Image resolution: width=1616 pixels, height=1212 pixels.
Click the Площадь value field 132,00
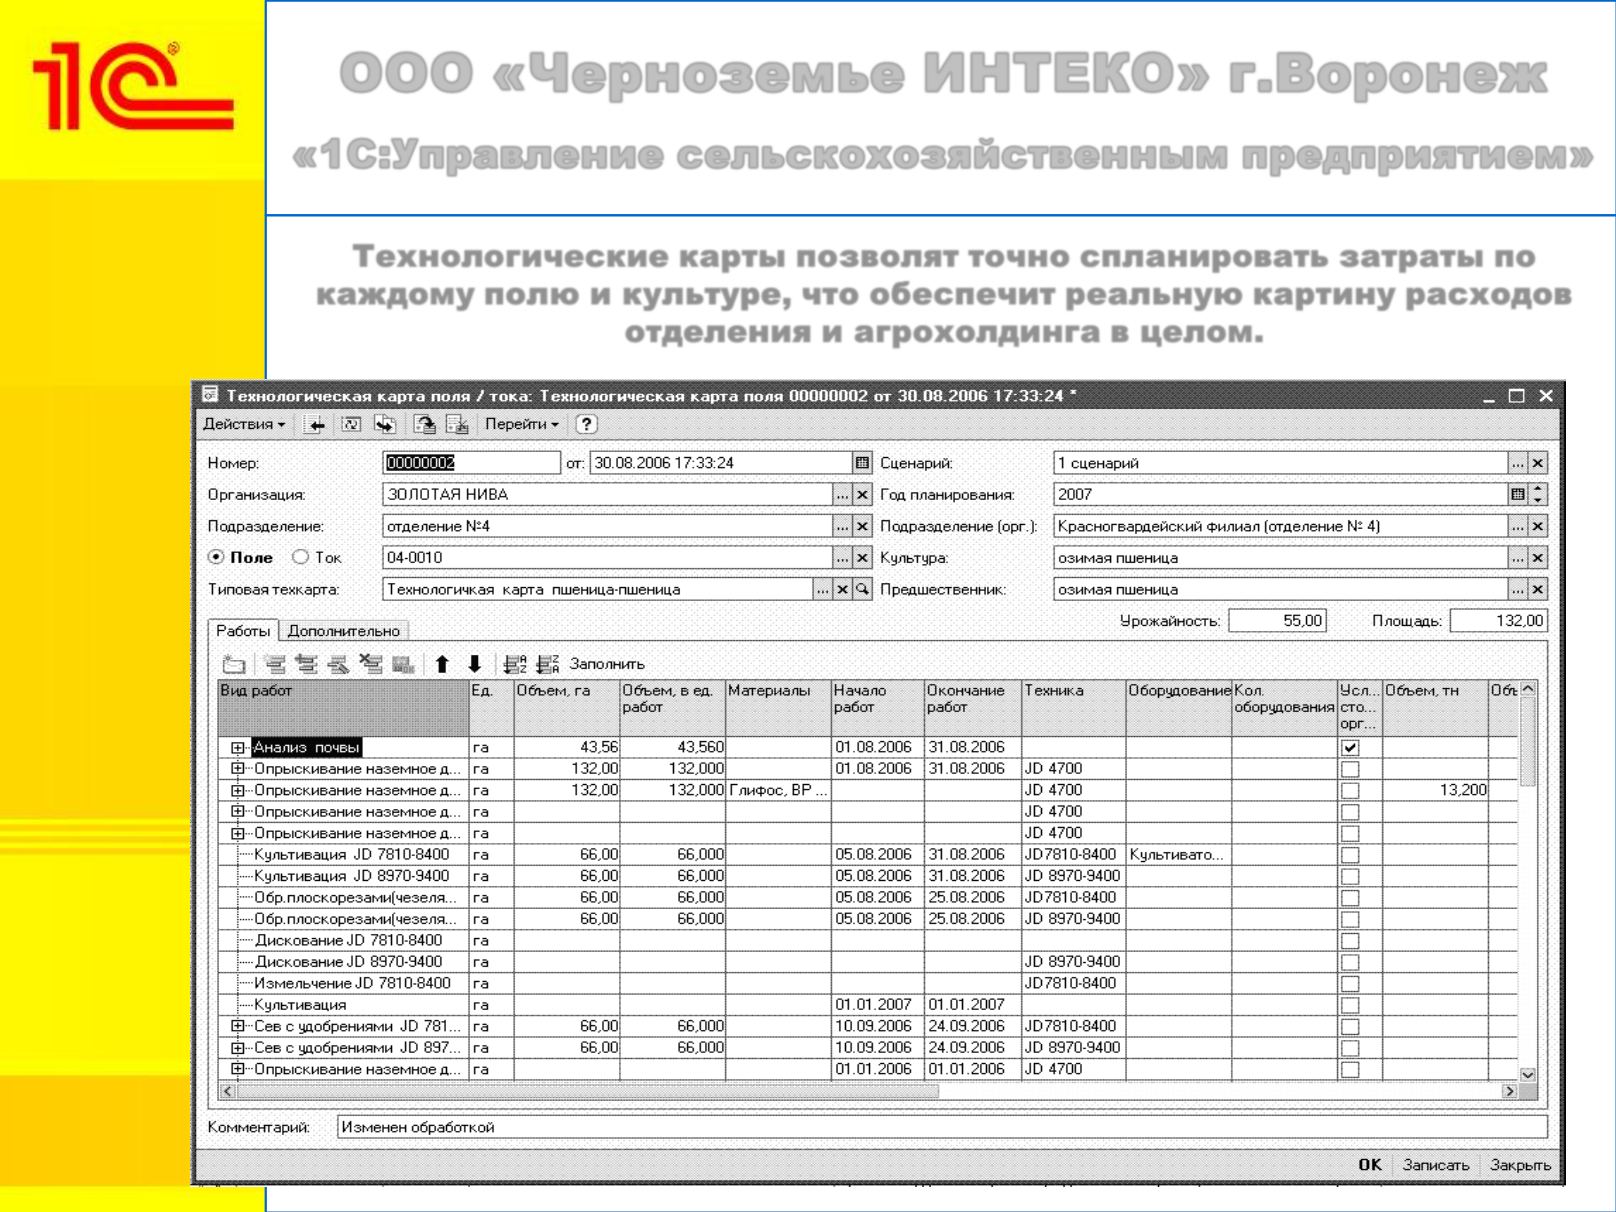pyautogui.click(x=1499, y=621)
